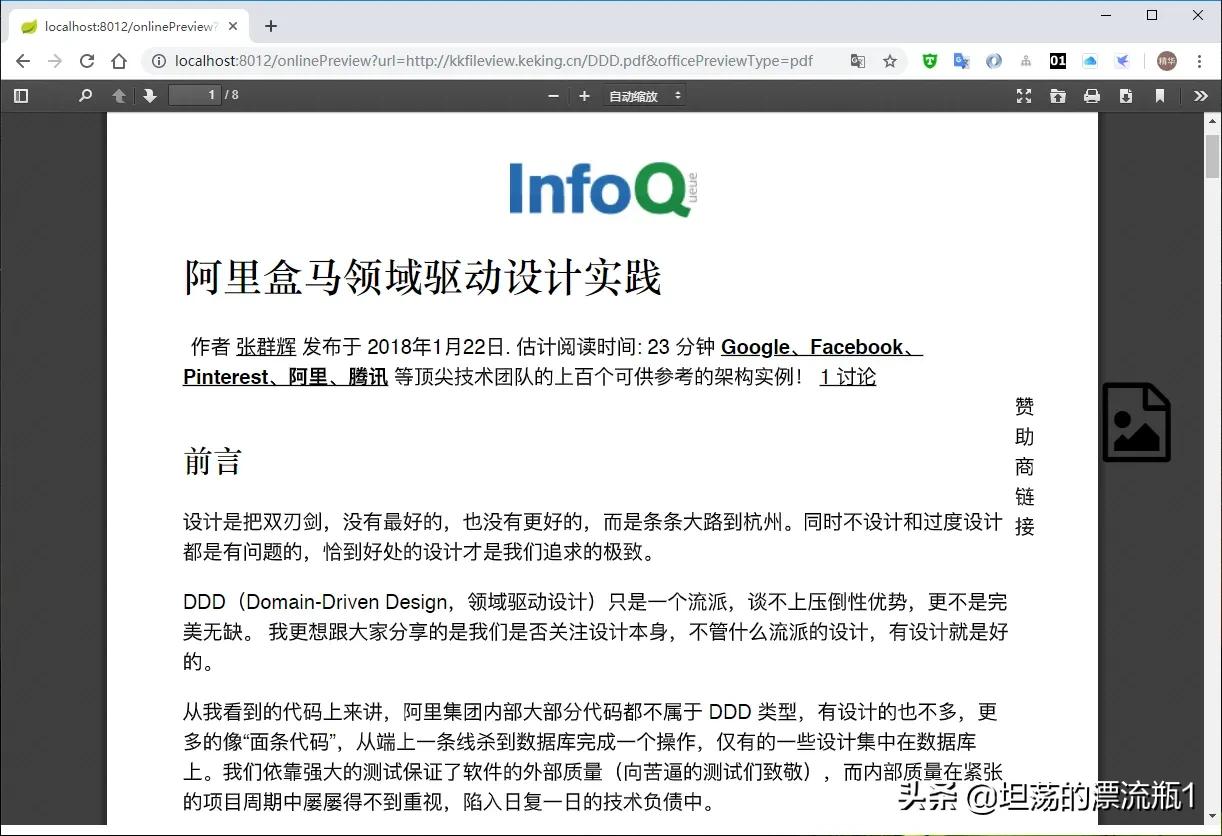Click the blue cloud extension icon
Viewport: 1222px width, 836px height.
1089,61
